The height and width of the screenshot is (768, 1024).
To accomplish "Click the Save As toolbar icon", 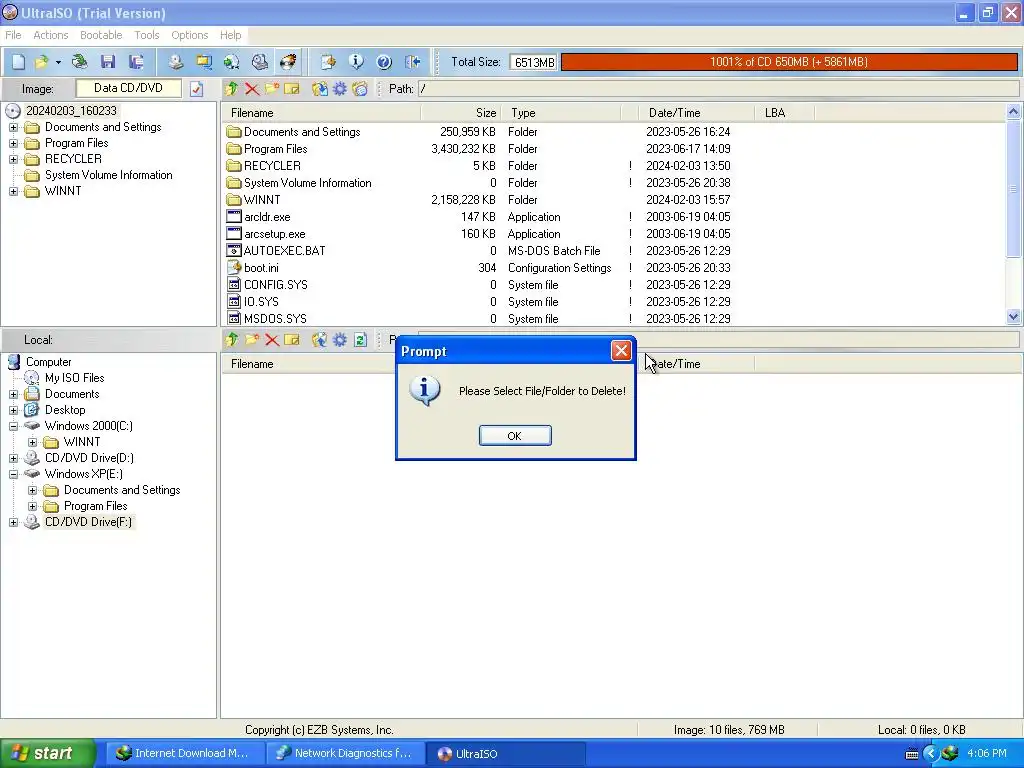I will 136,62.
